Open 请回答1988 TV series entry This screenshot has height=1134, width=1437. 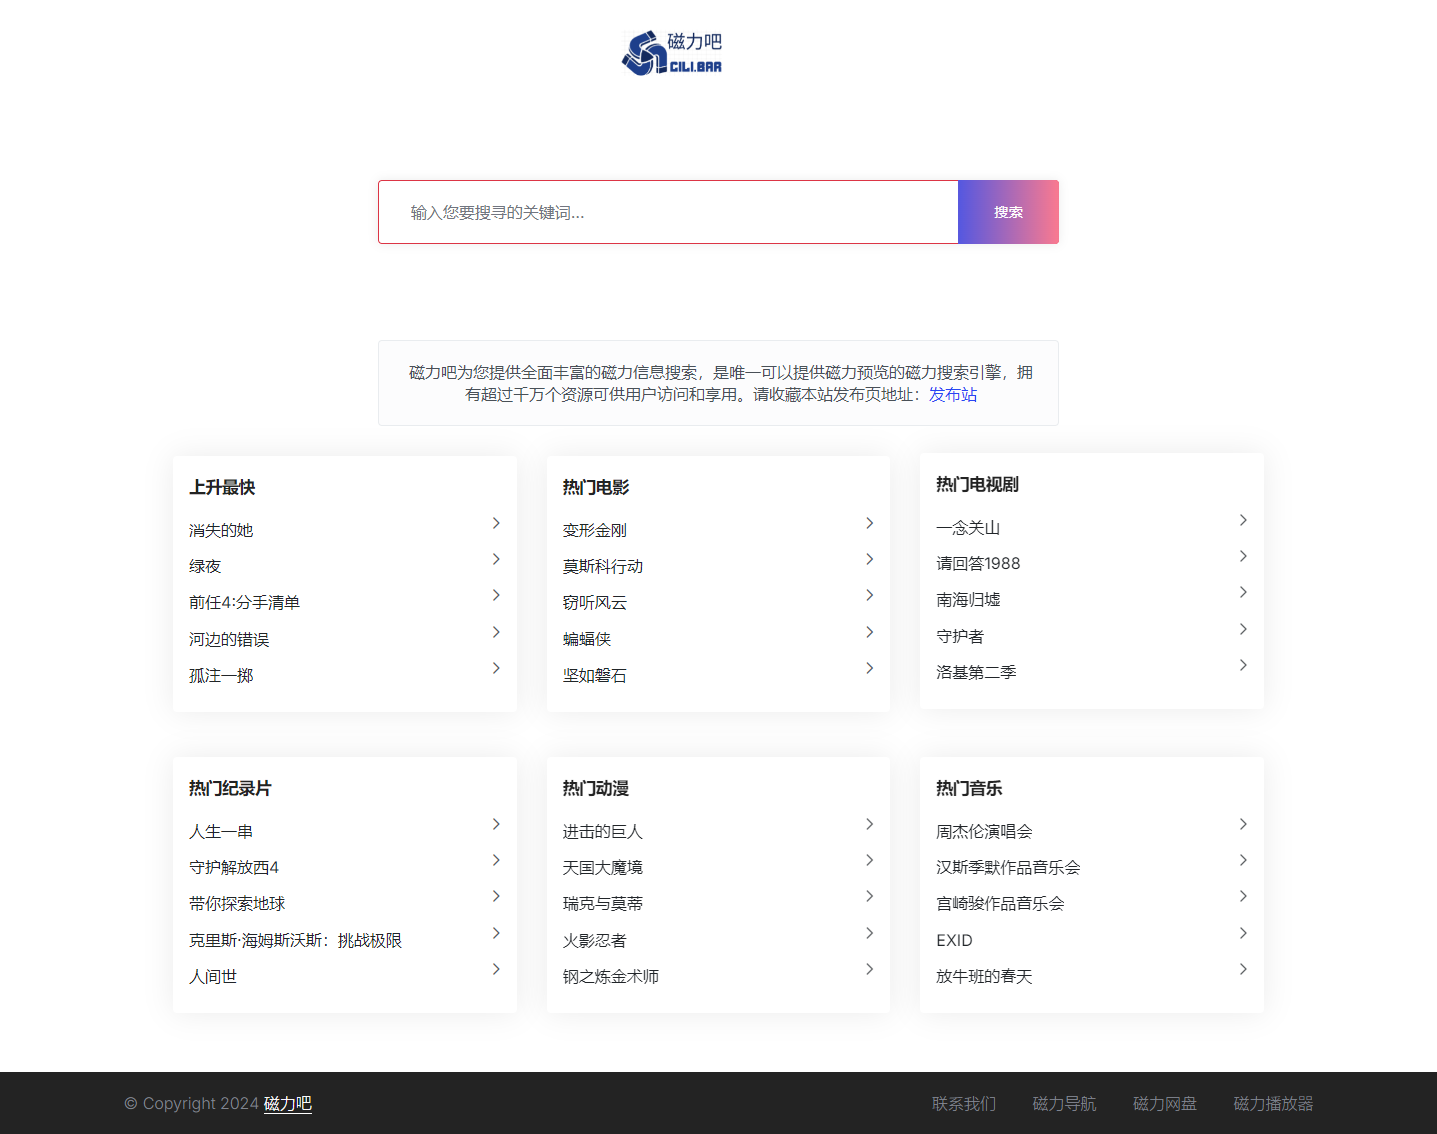point(978,563)
